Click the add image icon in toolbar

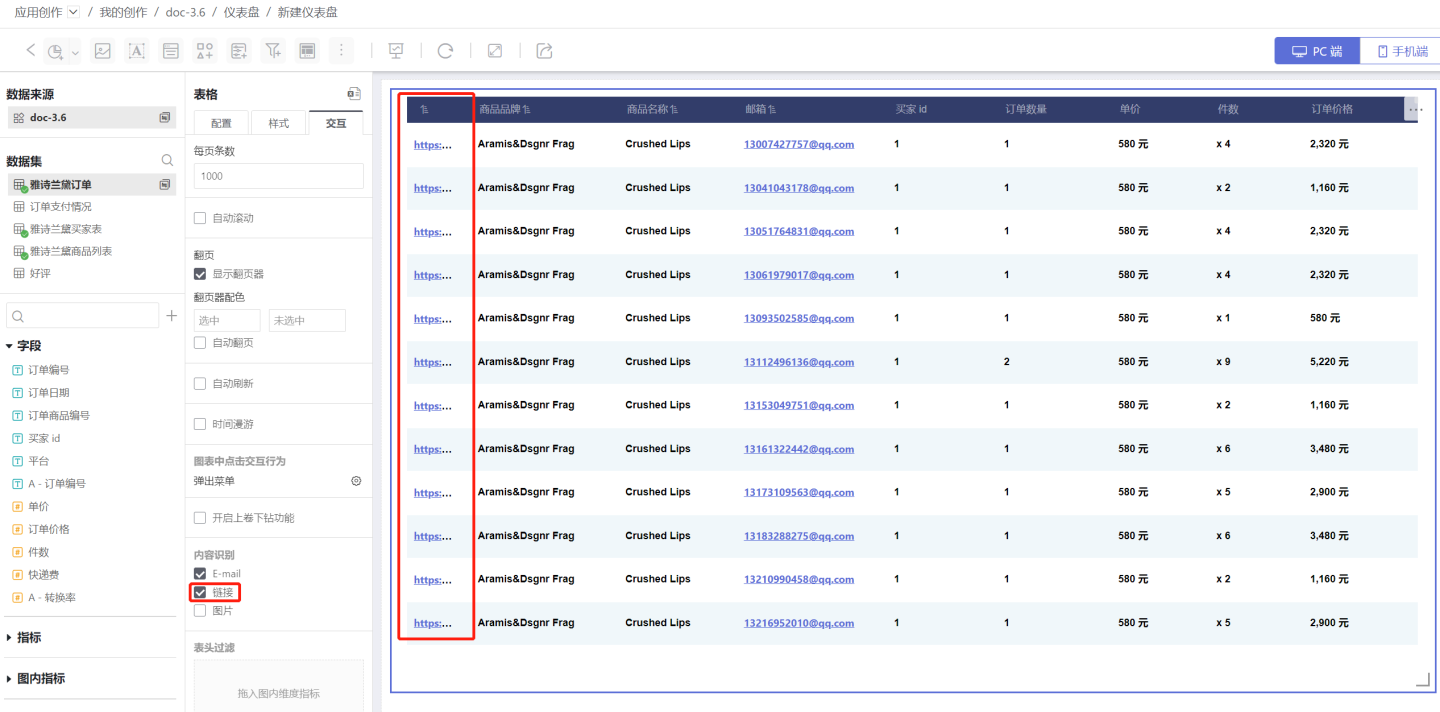[102, 51]
